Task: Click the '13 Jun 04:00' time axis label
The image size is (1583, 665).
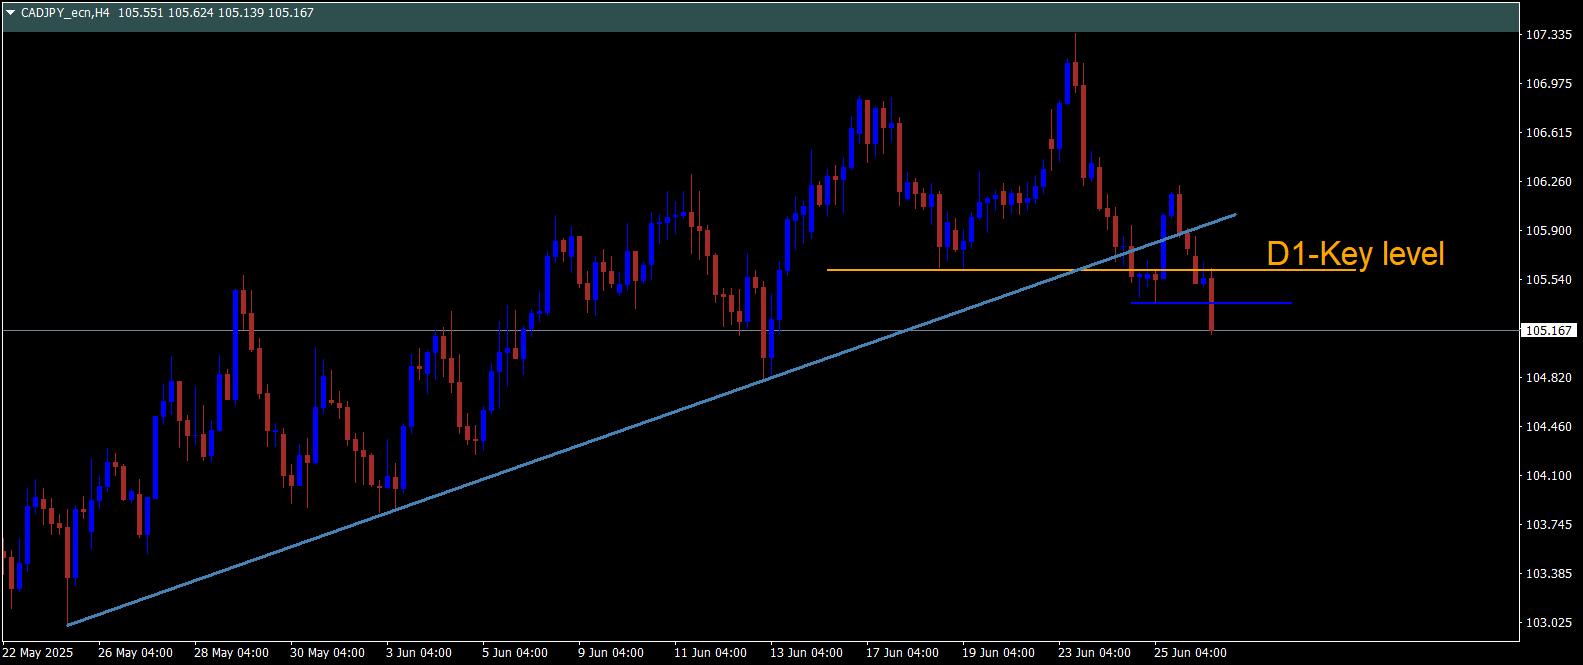Action: [x=807, y=653]
